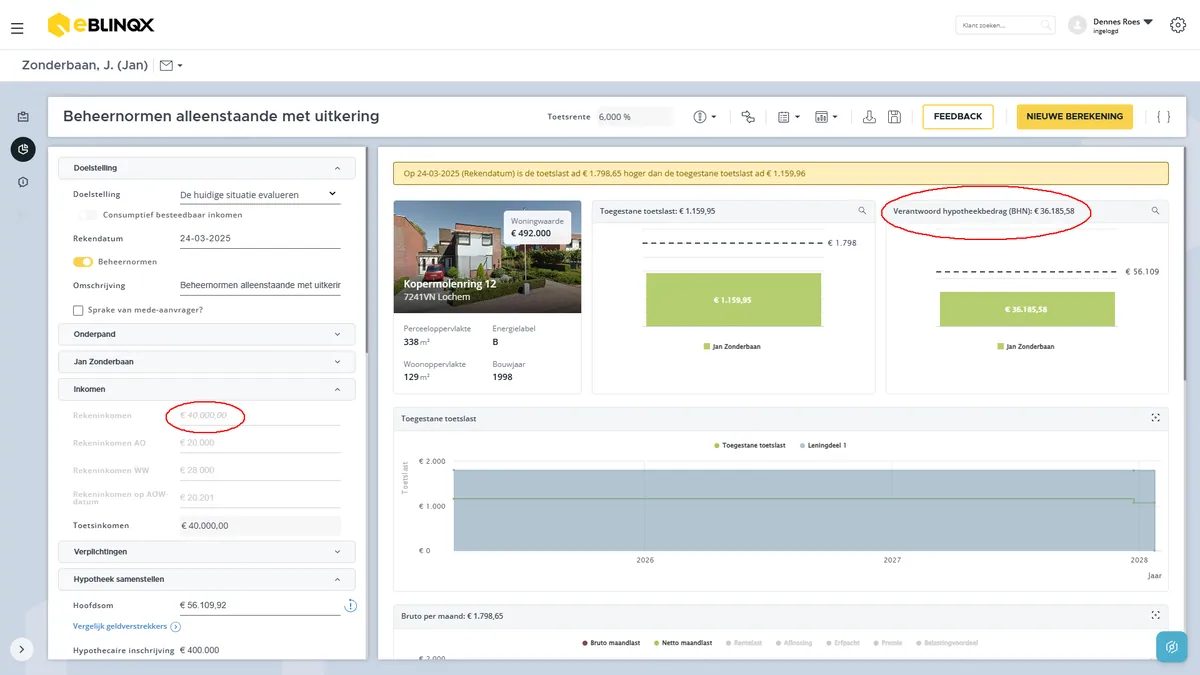Image resolution: width=1200 pixels, height=675 pixels.
Task: Click the NIEUWE BEREKENING button
Action: pos(1075,117)
